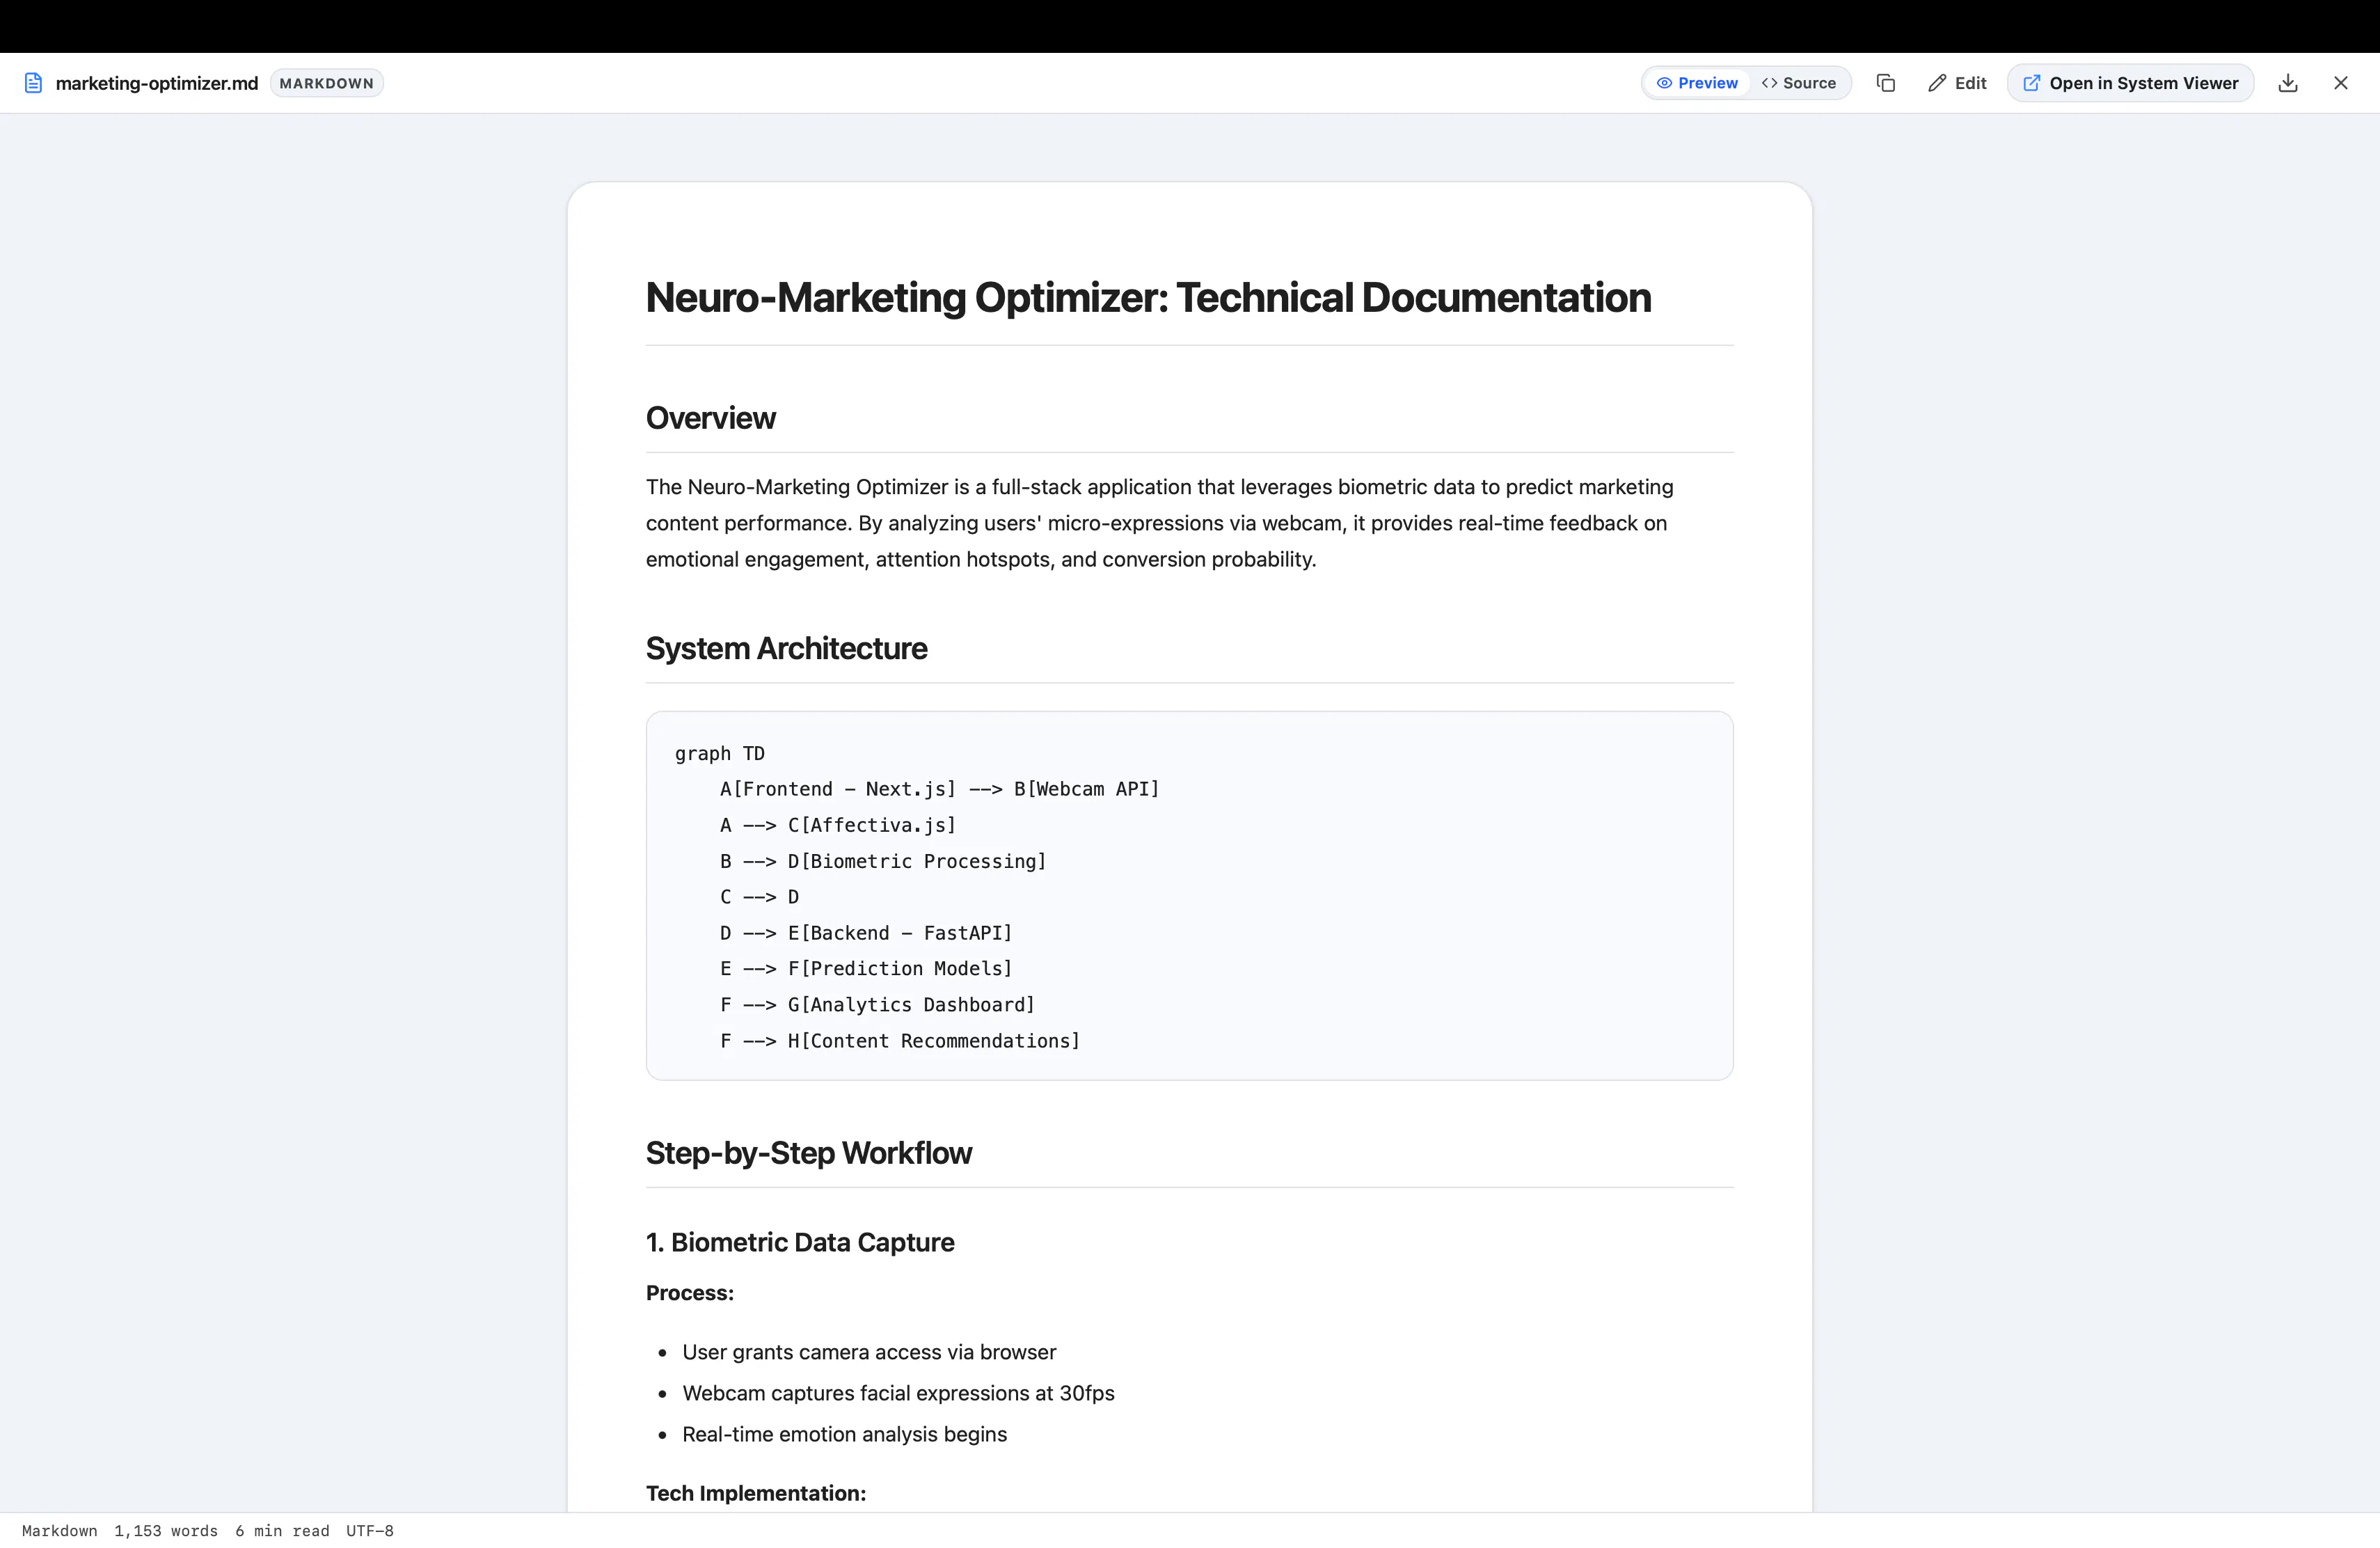This screenshot has height=1548, width=2380.
Task: Click '6 min read' in status bar
Action: (282, 1531)
